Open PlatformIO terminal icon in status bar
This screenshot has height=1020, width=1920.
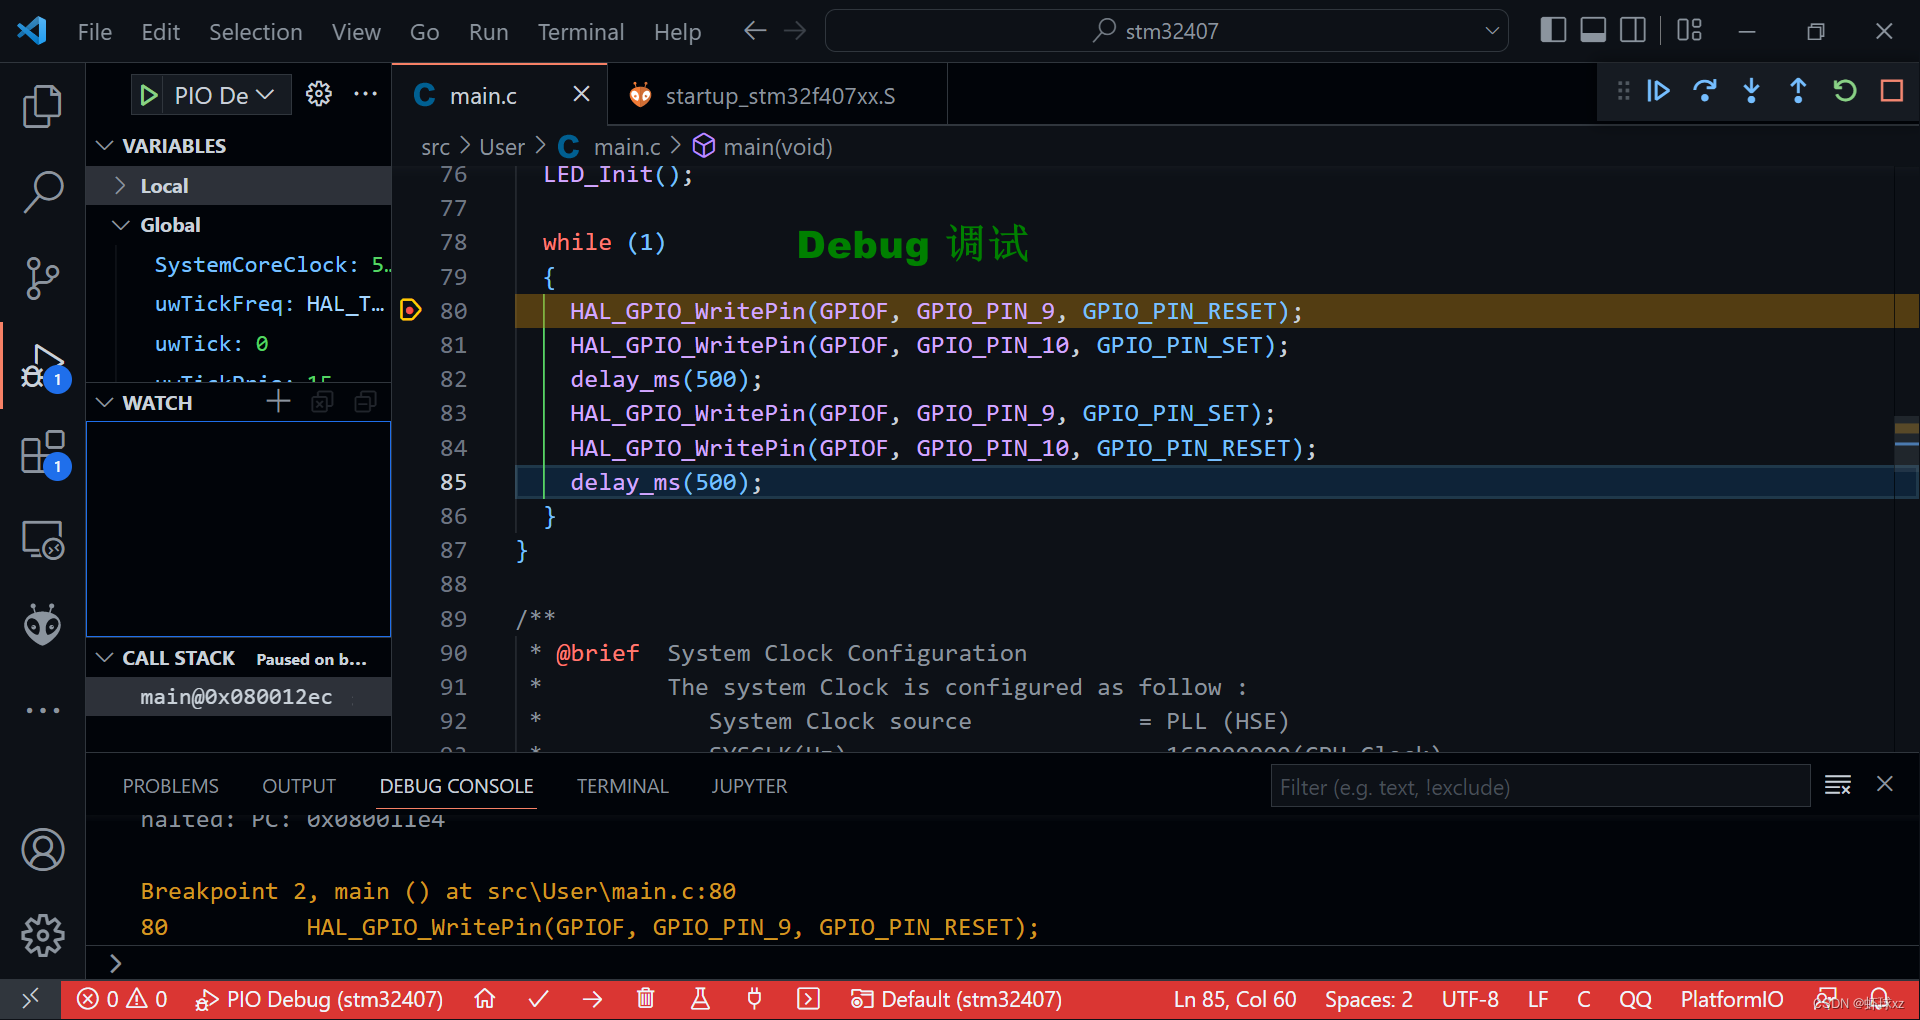[x=808, y=999]
